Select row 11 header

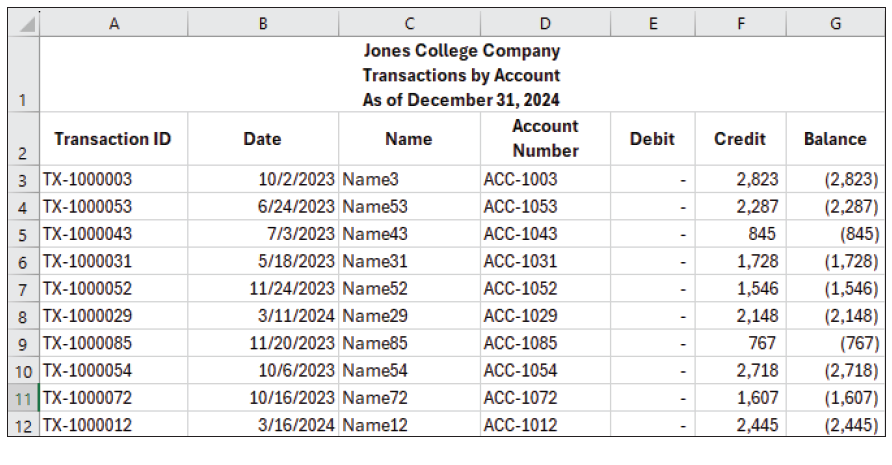point(22,399)
